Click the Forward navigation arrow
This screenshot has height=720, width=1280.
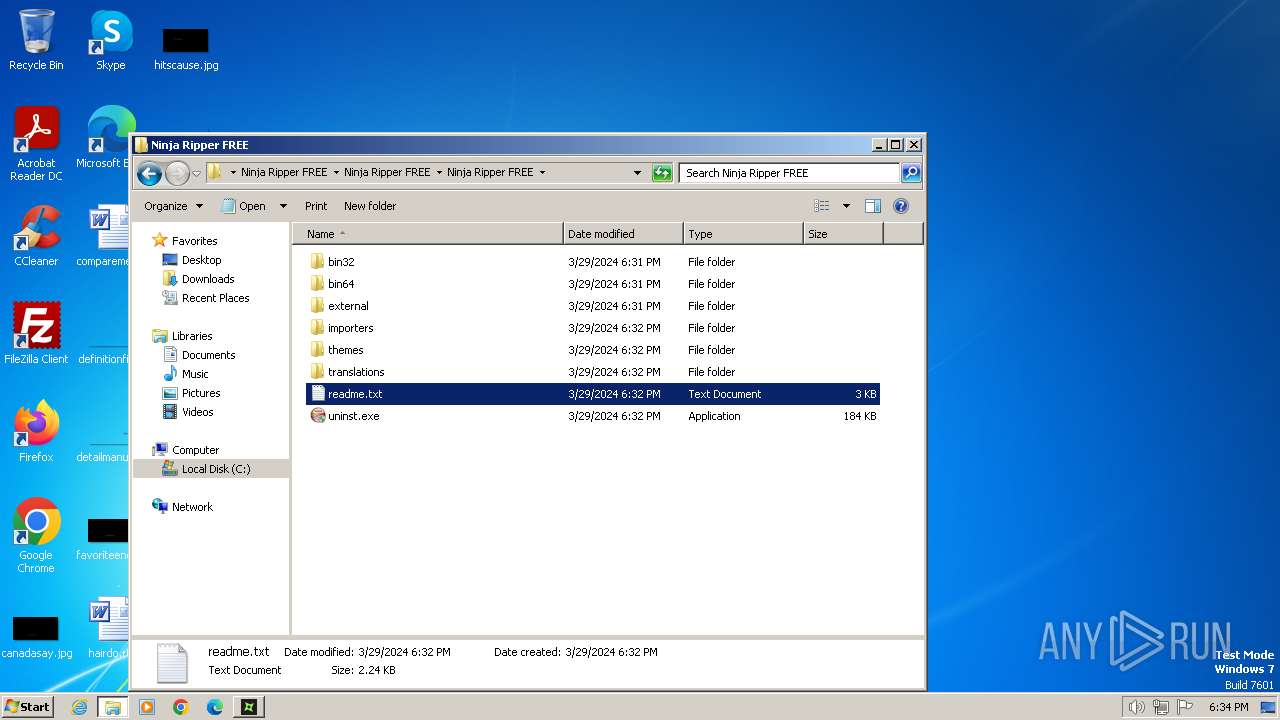(x=177, y=173)
